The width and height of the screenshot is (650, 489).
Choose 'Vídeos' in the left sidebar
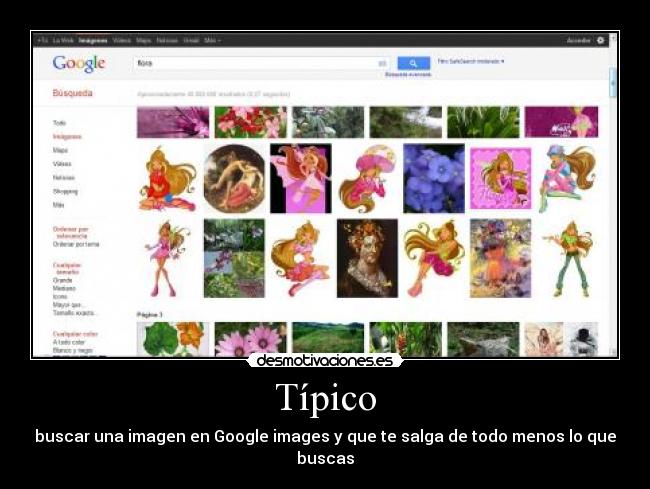[62, 164]
